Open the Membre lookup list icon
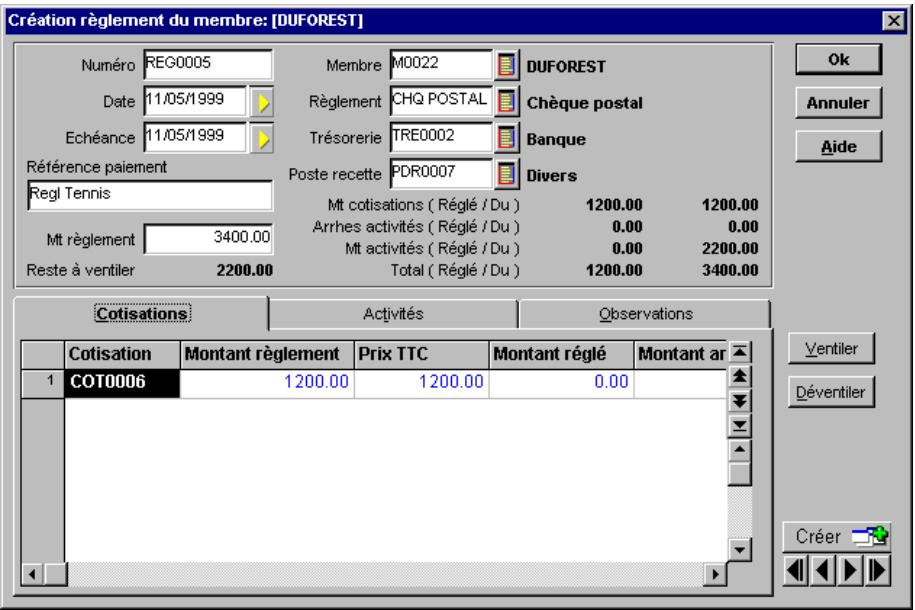This screenshot has height=610, width=915. pyautogui.click(x=506, y=65)
